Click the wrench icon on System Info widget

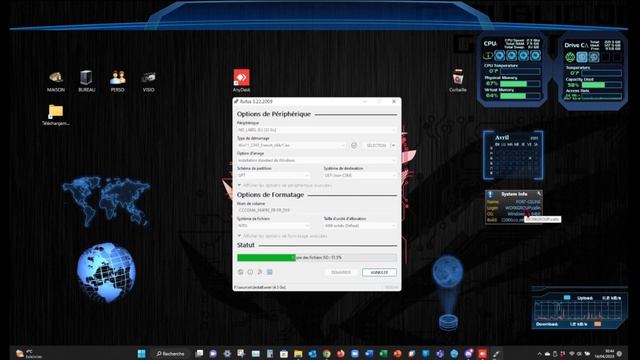point(539,193)
